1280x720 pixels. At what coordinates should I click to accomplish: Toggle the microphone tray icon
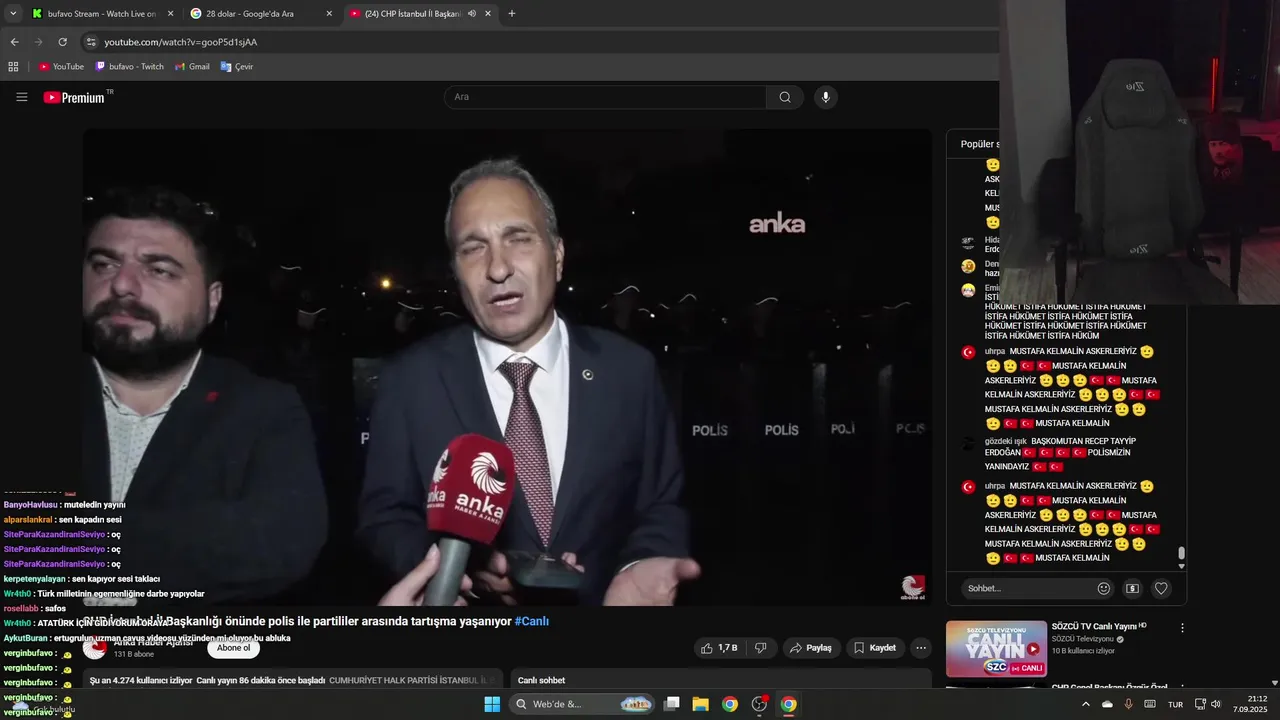click(x=1129, y=704)
